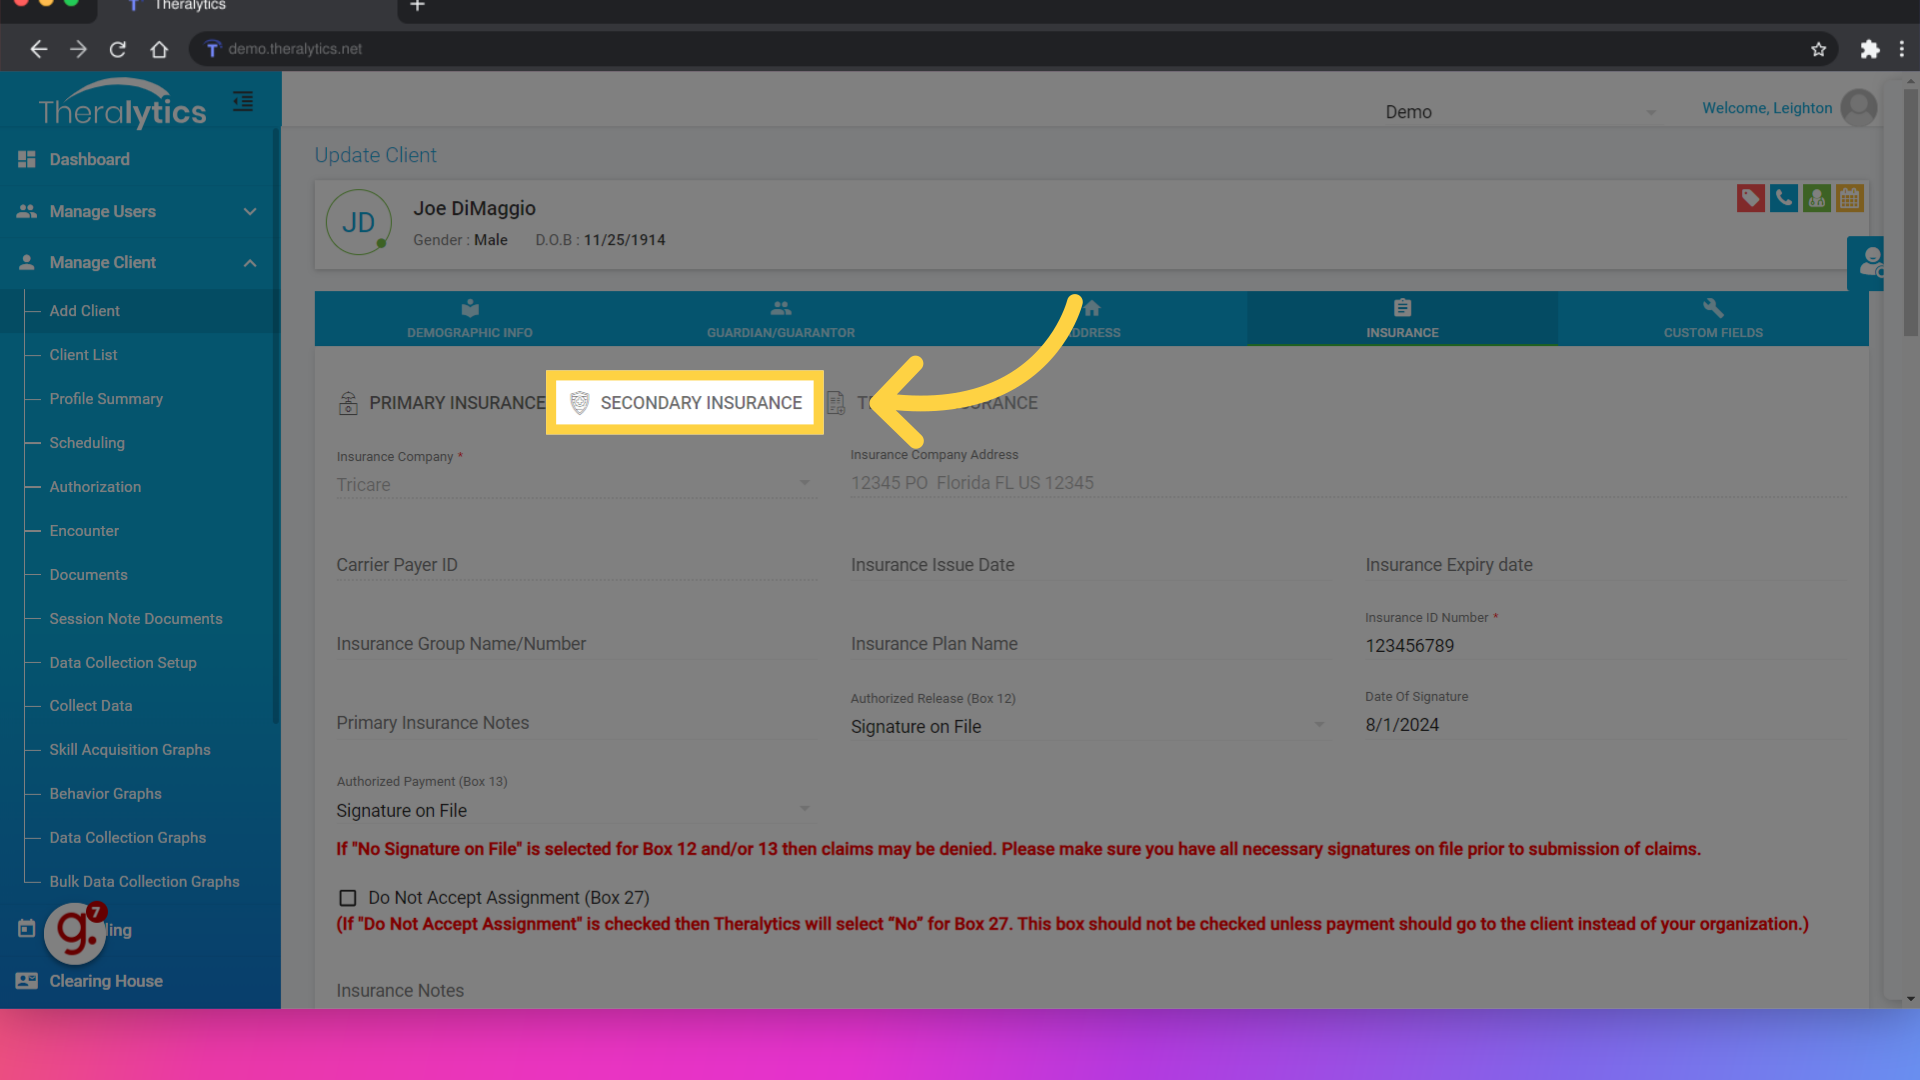This screenshot has height=1080, width=1920.
Task: Click the green user icon
Action: click(1817, 198)
